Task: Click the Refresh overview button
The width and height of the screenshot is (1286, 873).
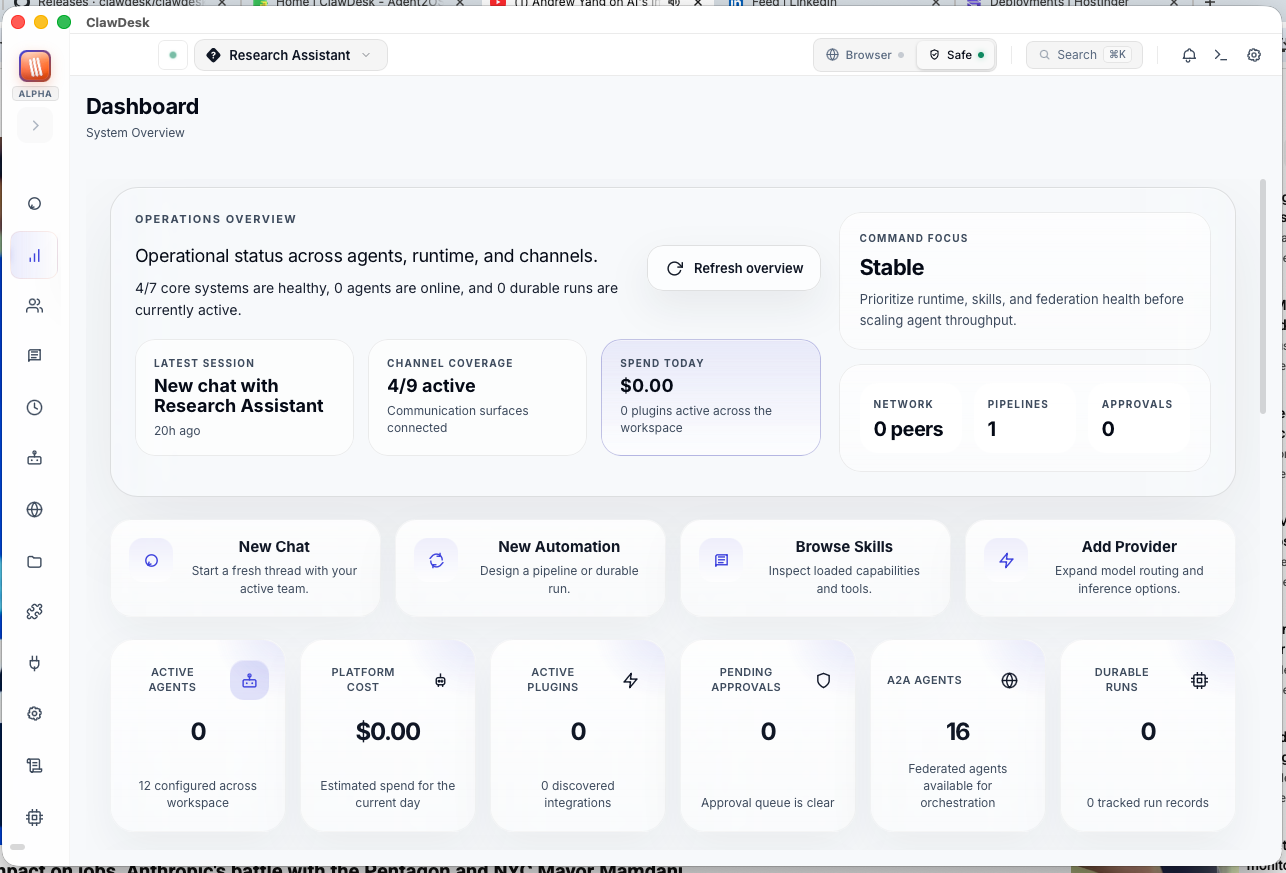Action: tap(733, 268)
